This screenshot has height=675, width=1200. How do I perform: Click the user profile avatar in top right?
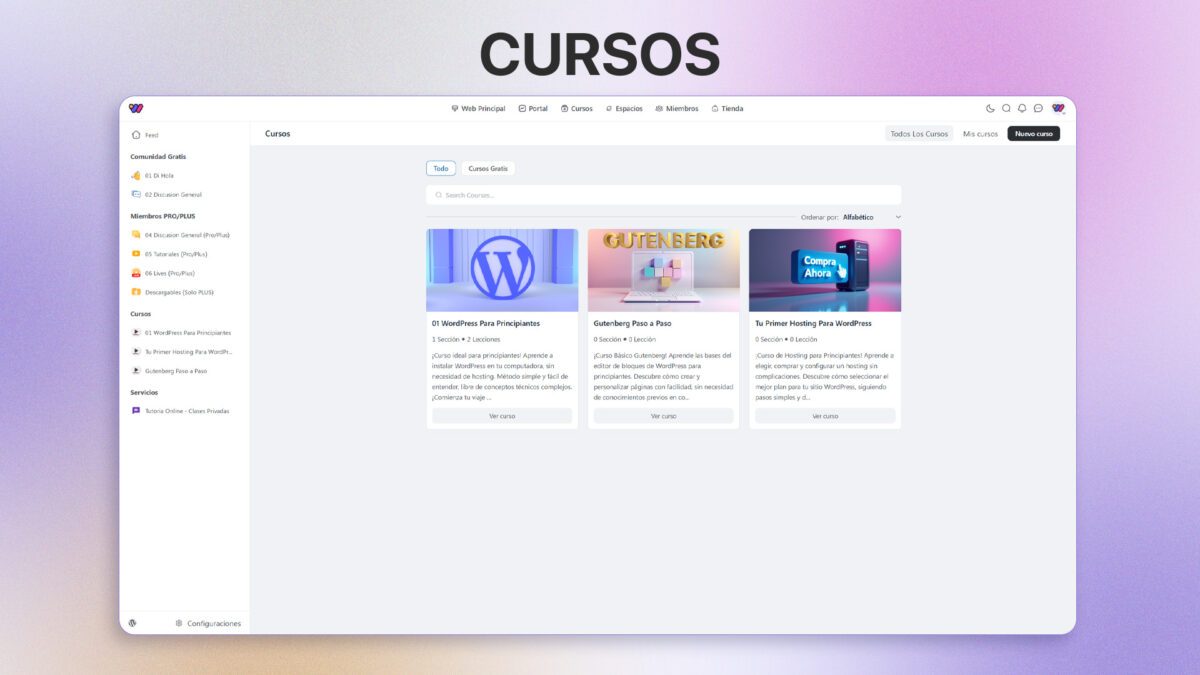click(1058, 109)
